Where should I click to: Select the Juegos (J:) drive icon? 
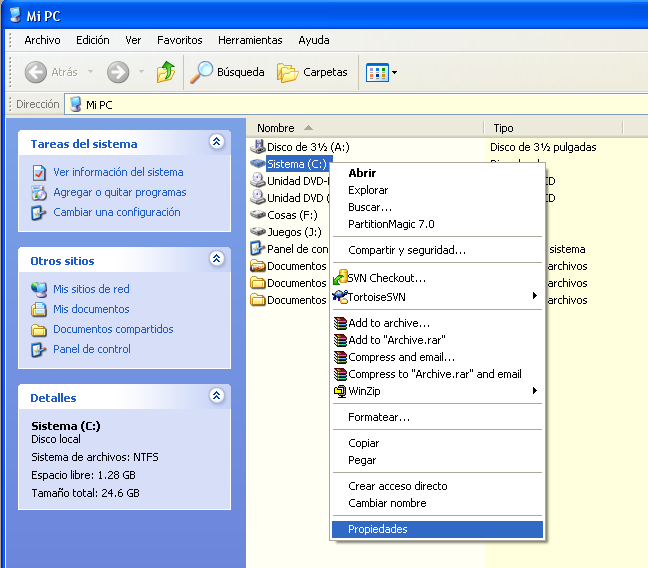pos(257,231)
